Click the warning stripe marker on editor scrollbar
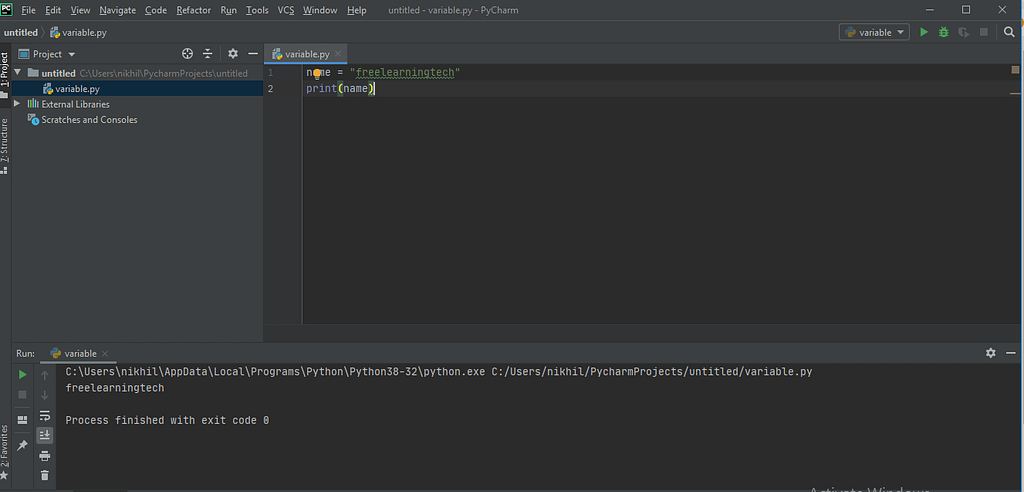This screenshot has width=1024, height=492. coord(1016,93)
